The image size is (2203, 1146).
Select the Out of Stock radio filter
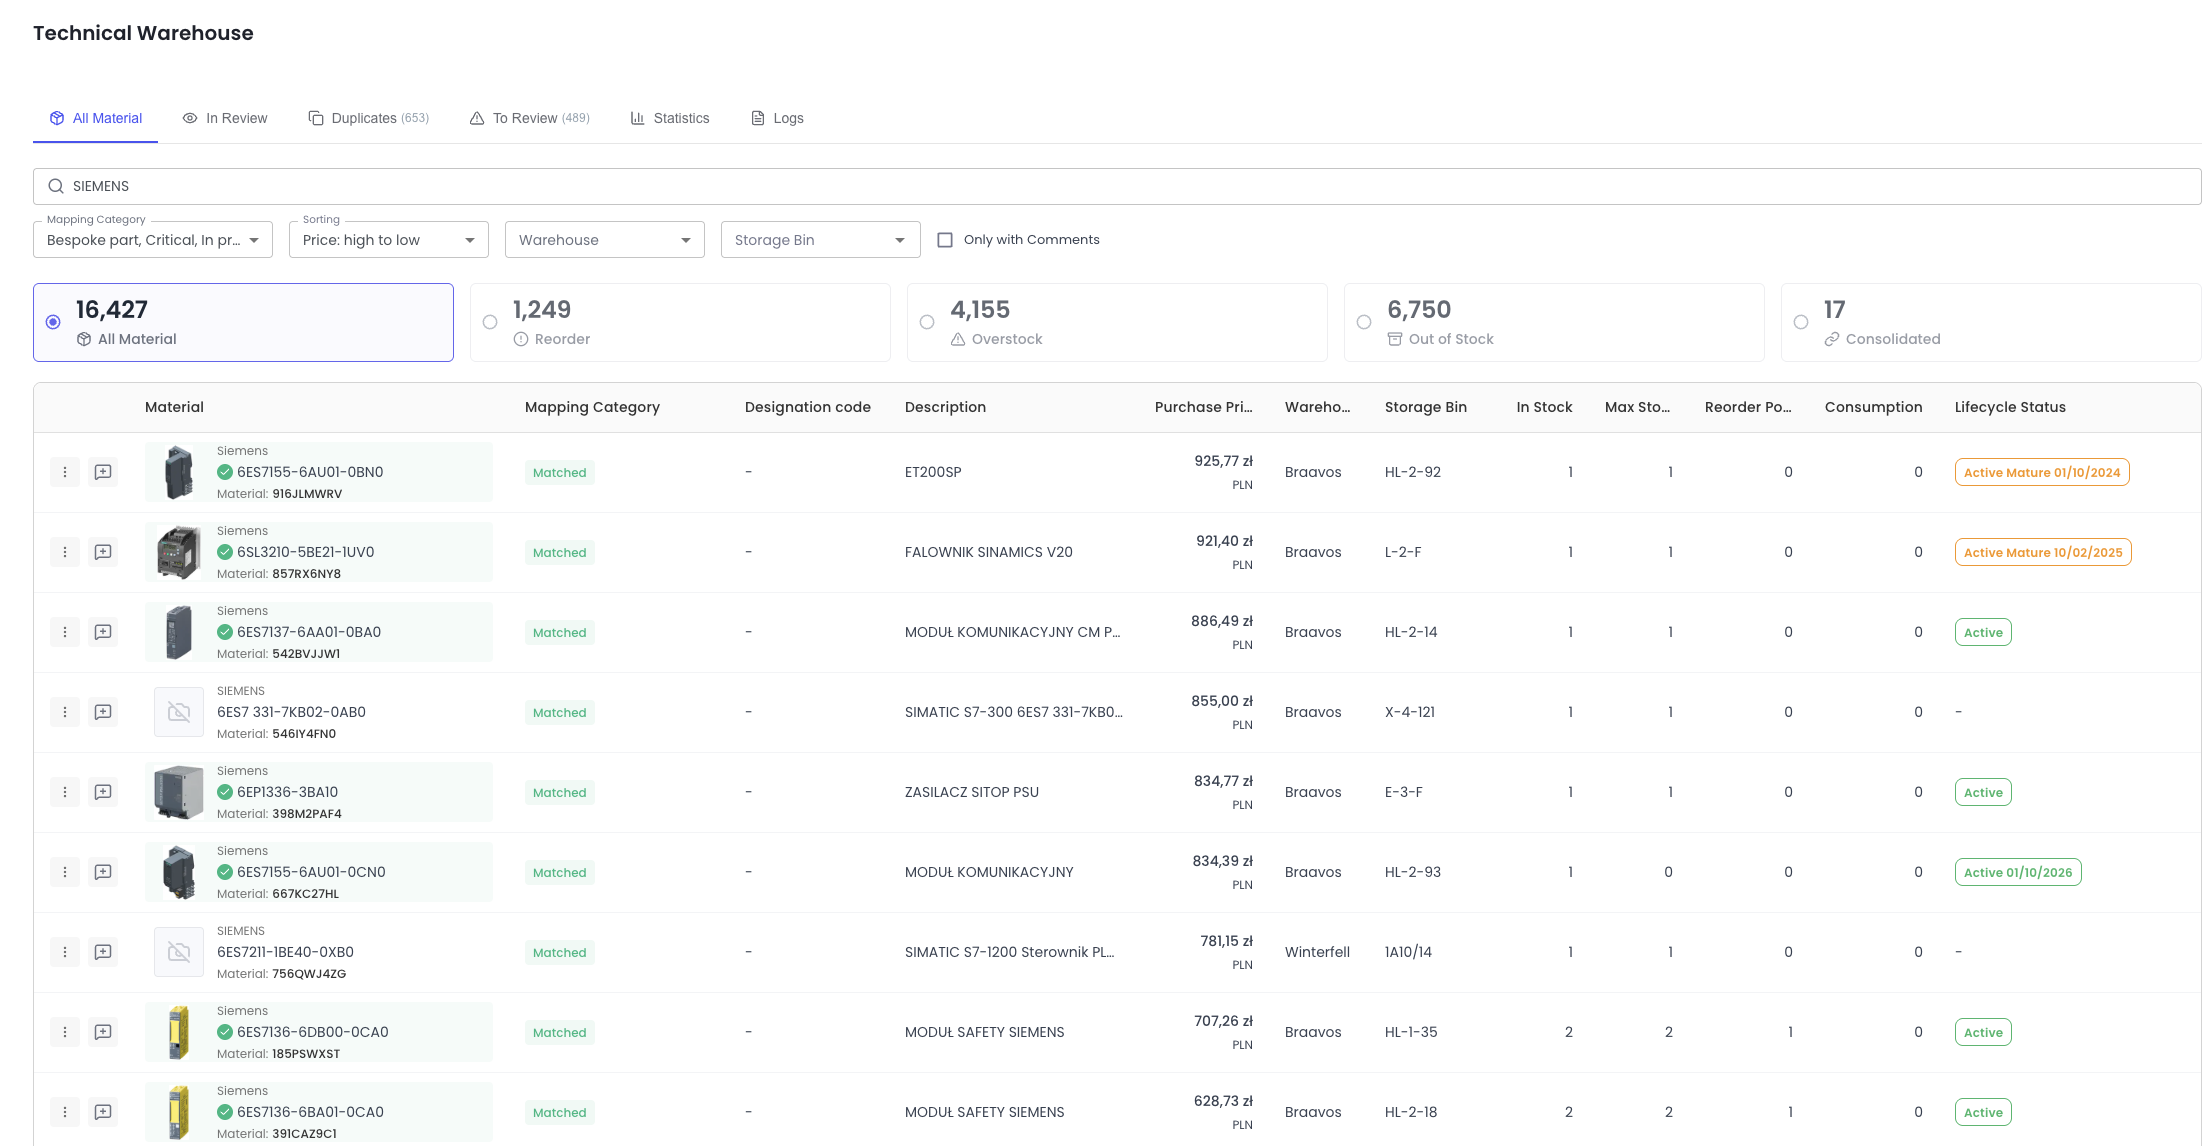click(1364, 322)
